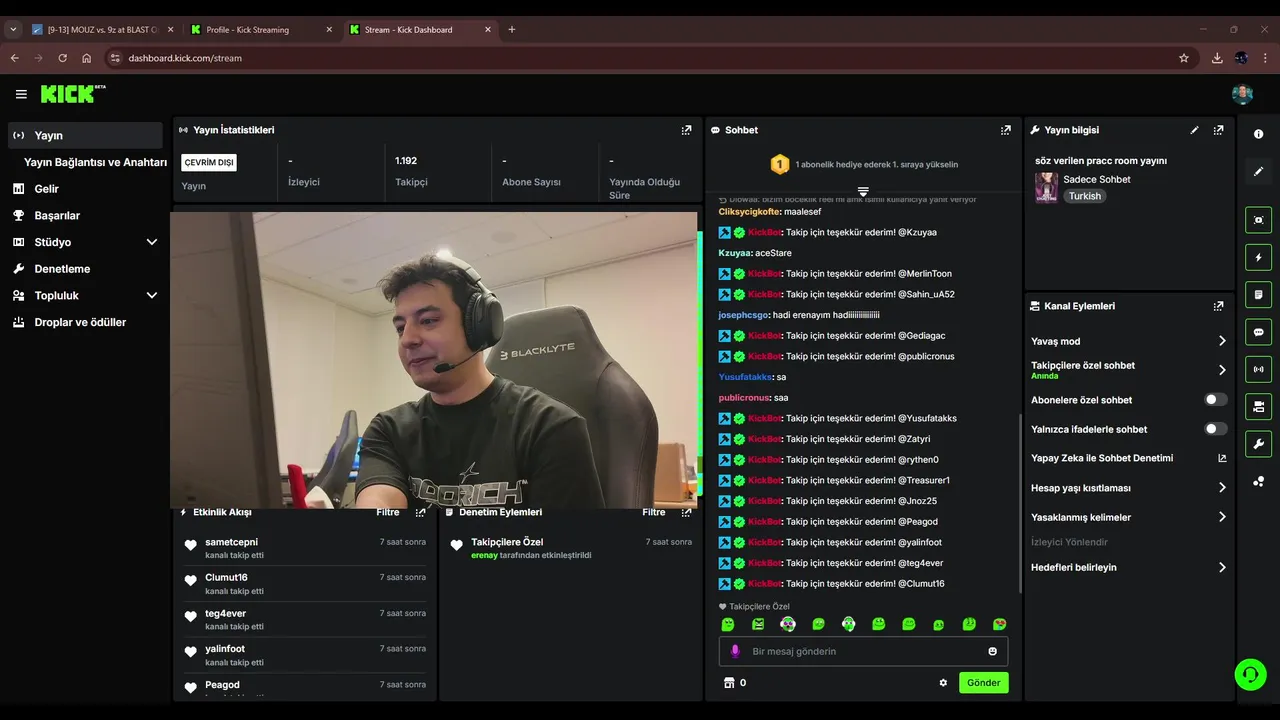Image resolution: width=1280 pixels, height=720 pixels.
Task: Click the ÇEVRİM DIŞI status badge
Action: pos(208,162)
